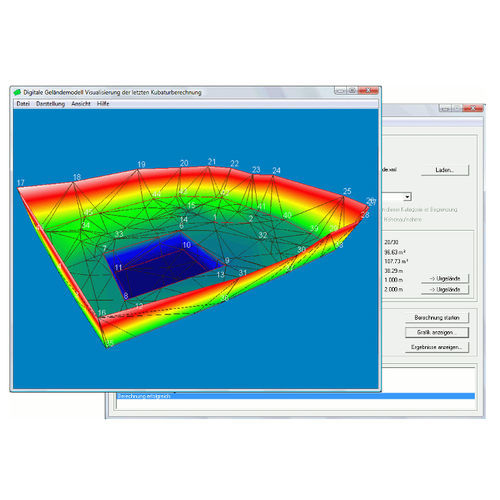The height and width of the screenshot is (500, 500).
Task: Click terrain point label 21
Action: coord(212,162)
